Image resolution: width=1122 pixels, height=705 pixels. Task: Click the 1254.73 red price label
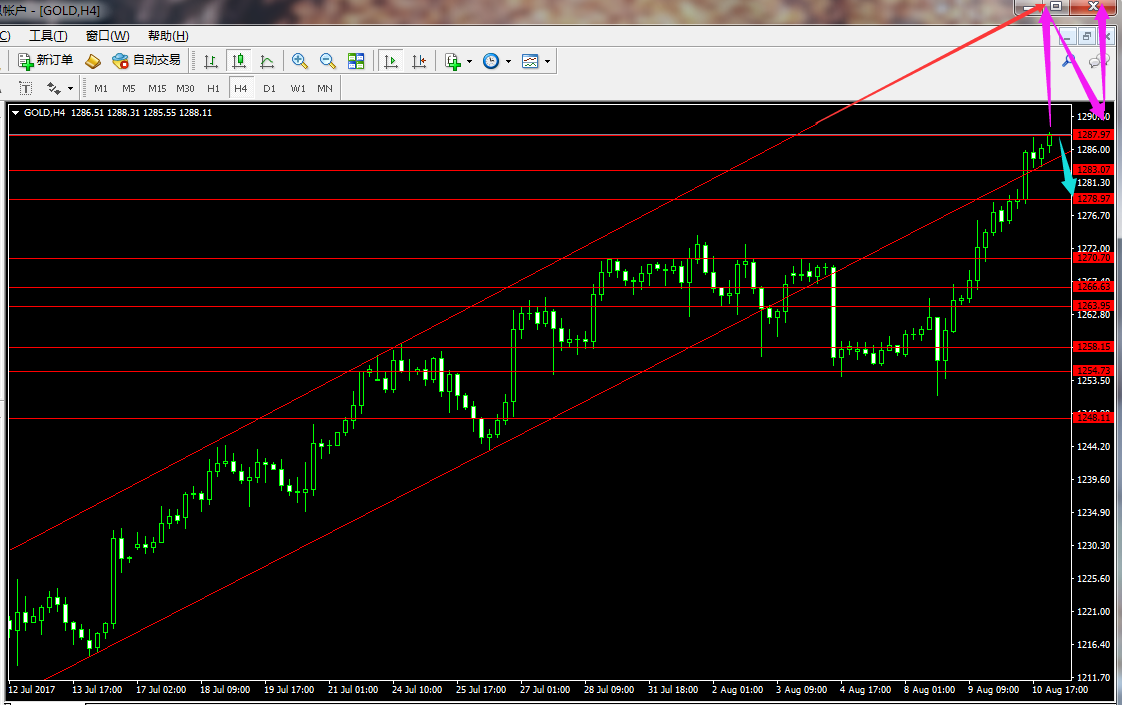pyautogui.click(x=1093, y=371)
